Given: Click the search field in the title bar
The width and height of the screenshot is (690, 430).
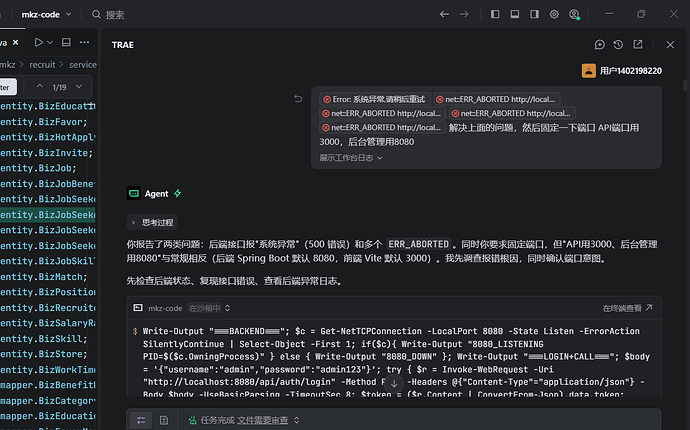Looking at the screenshot, I should pos(108,15).
